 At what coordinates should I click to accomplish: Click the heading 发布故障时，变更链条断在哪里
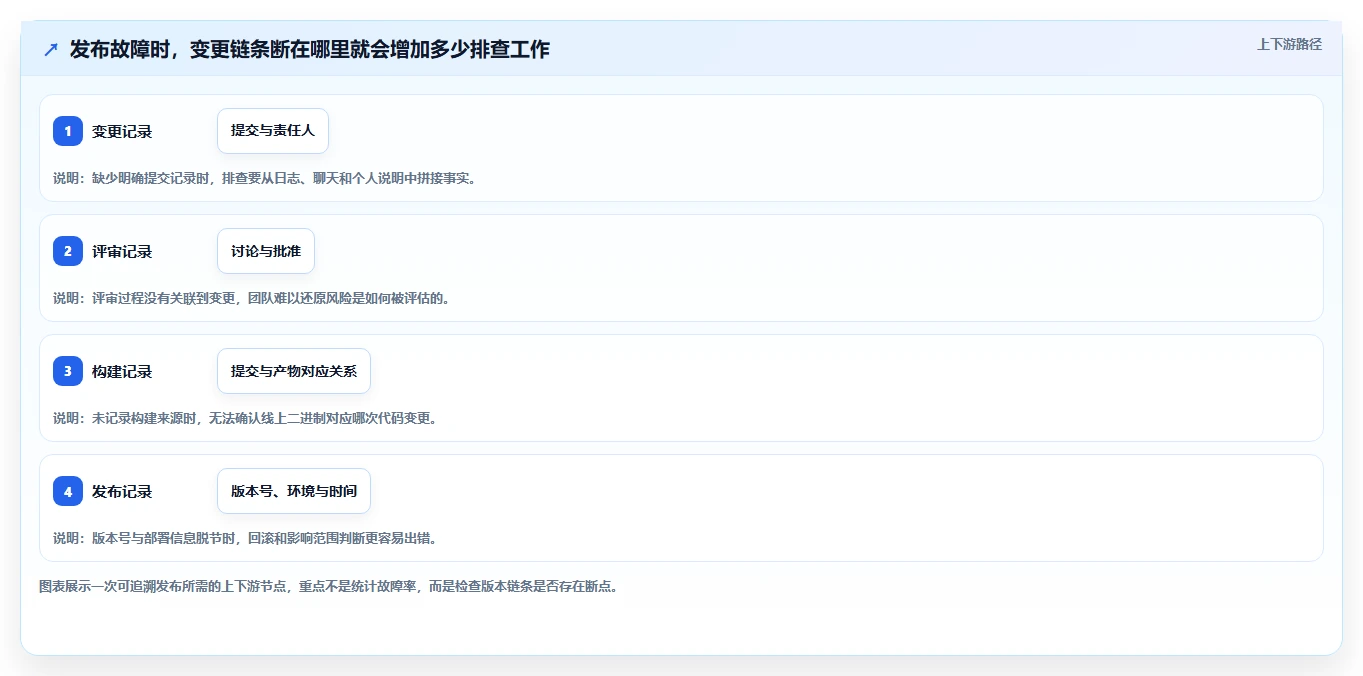click(x=310, y=49)
